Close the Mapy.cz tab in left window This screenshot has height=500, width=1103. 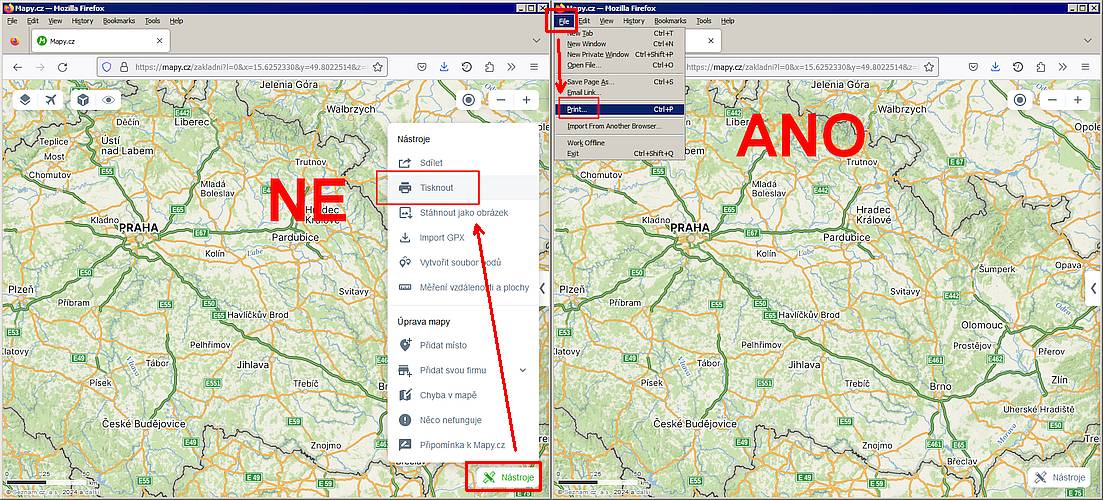(x=159, y=41)
